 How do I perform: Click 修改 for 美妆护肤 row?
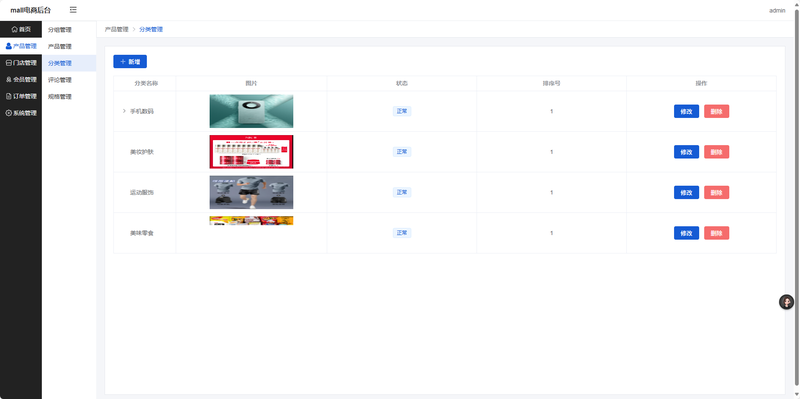point(686,152)
